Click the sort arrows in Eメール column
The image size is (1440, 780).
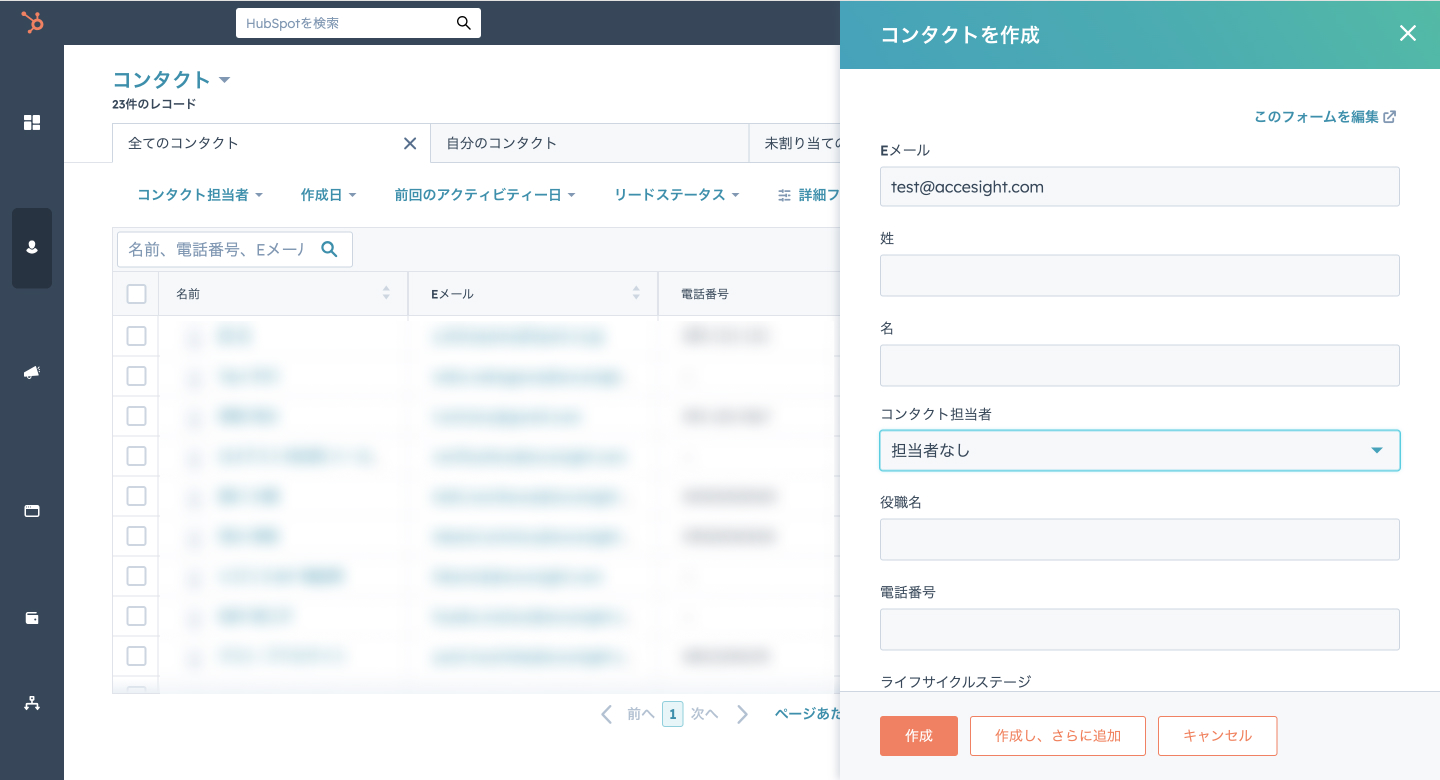tap(636, 293)
